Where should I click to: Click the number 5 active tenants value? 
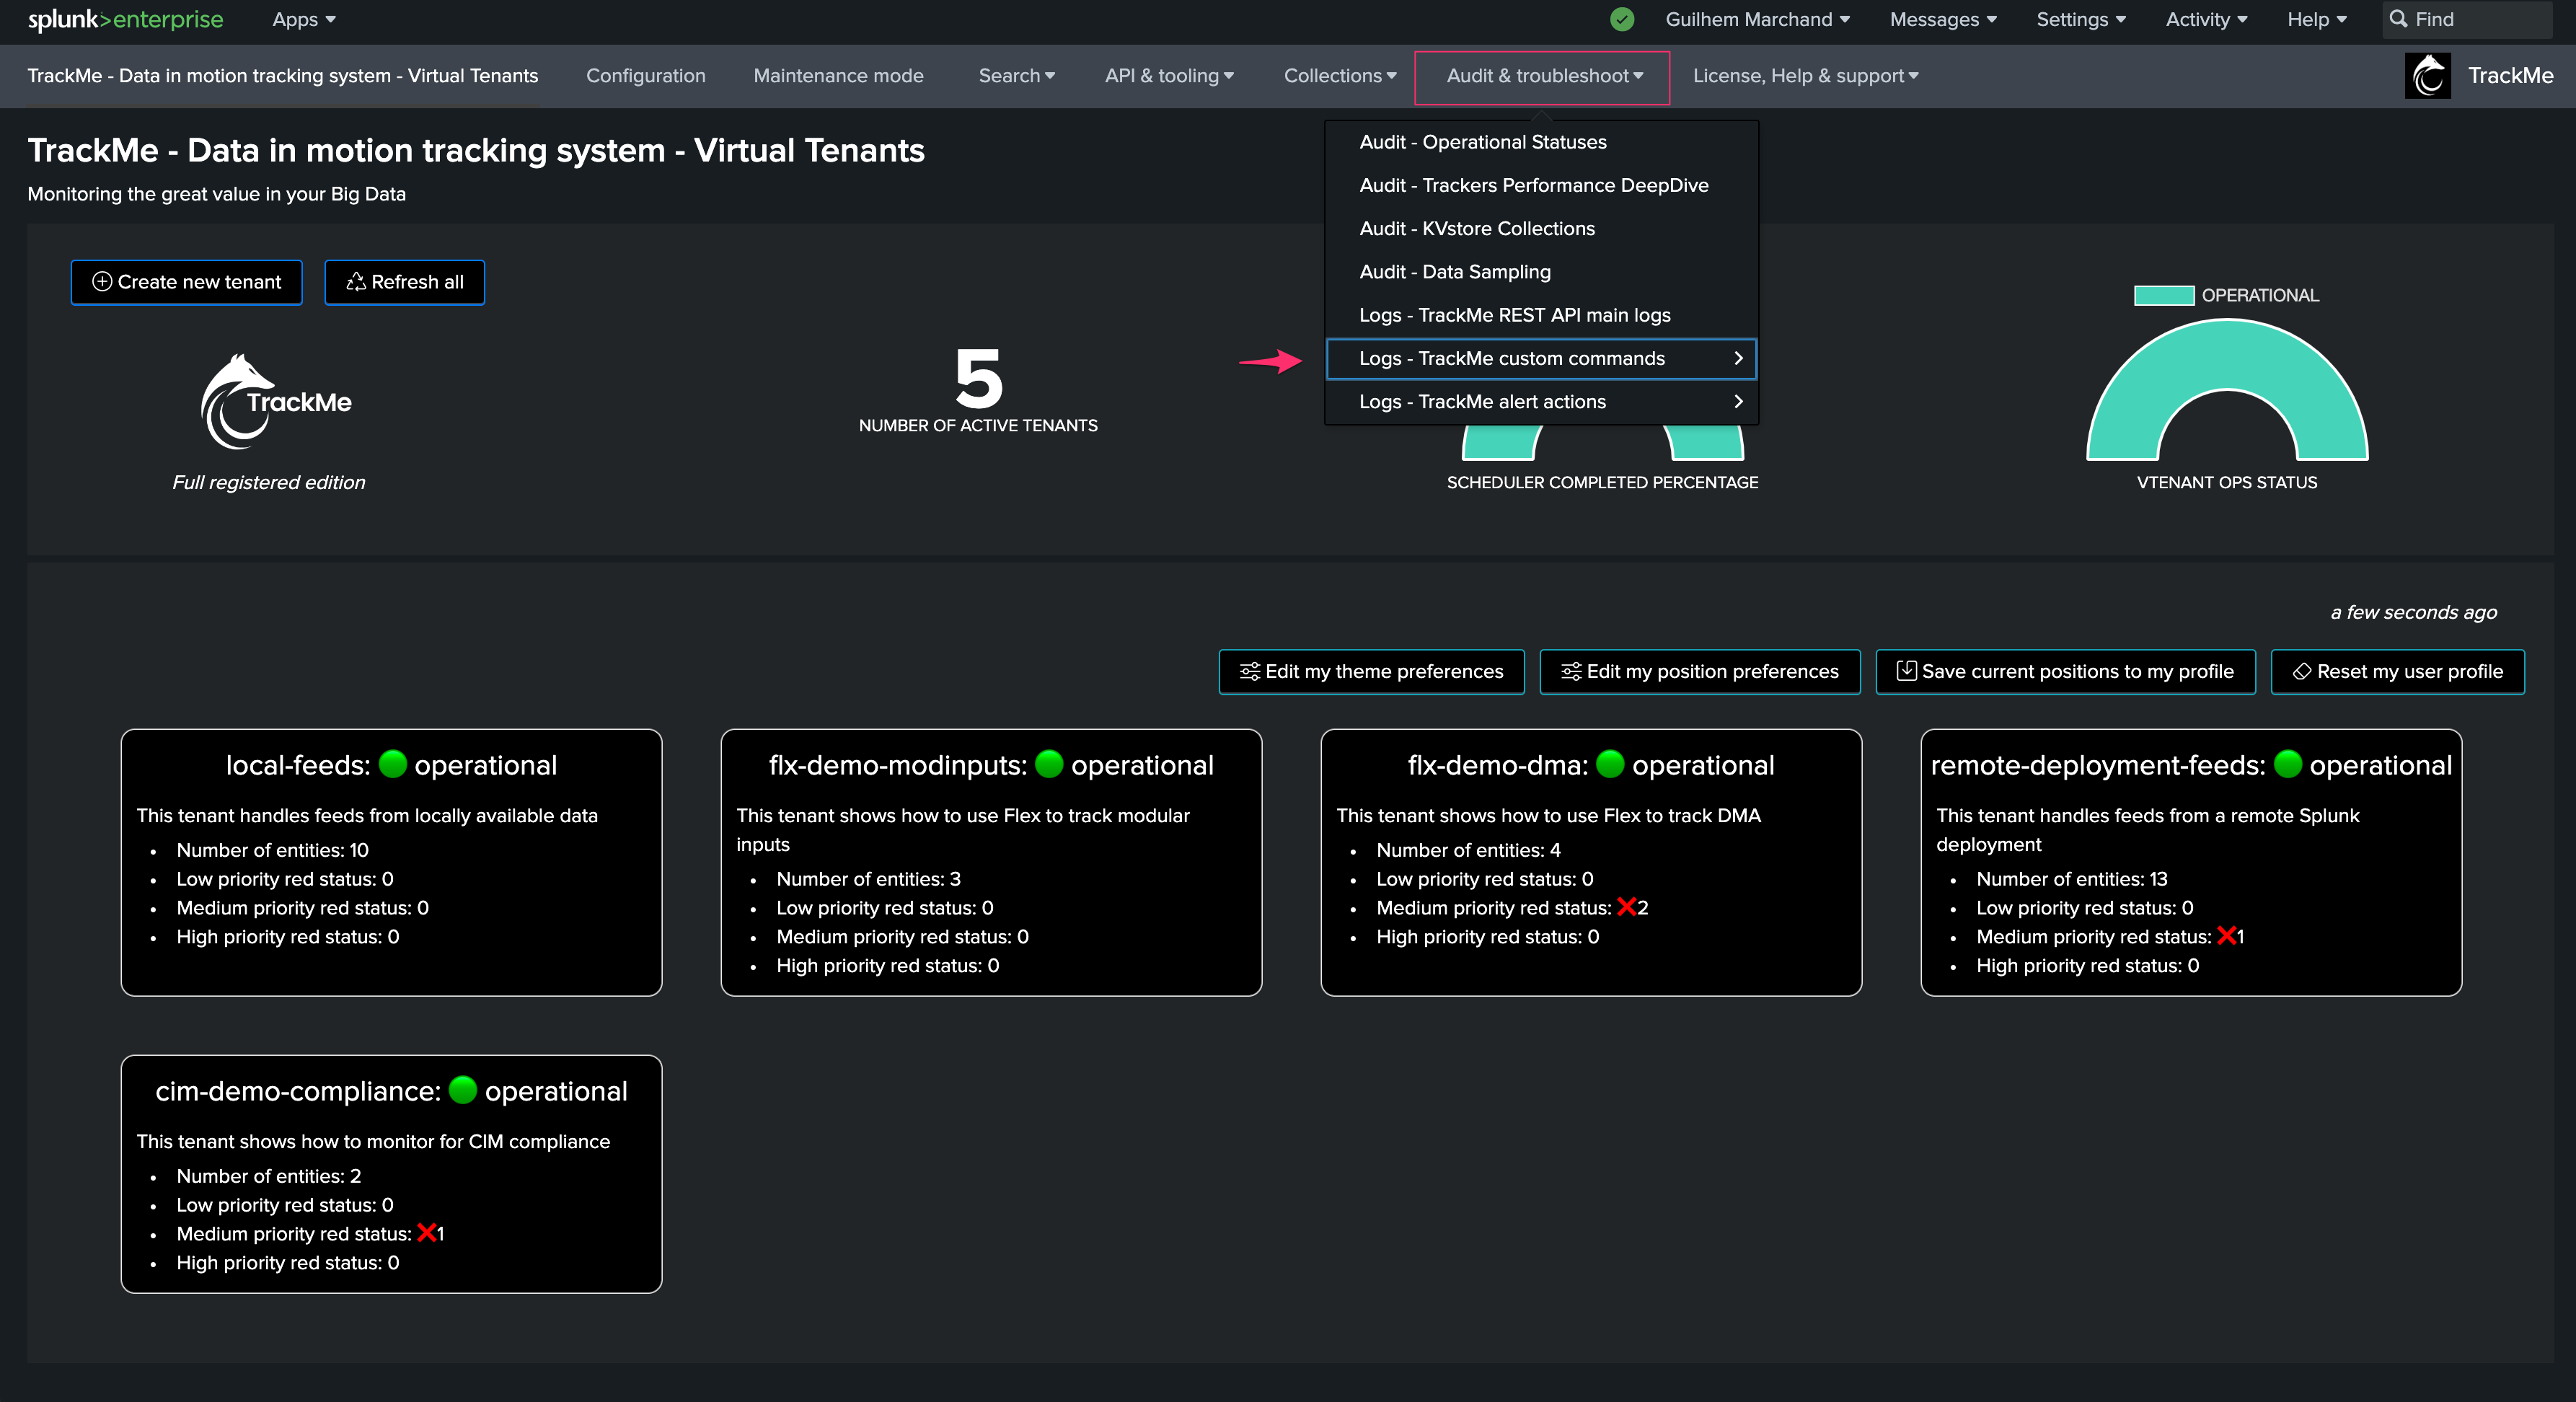tap(978, 379)
